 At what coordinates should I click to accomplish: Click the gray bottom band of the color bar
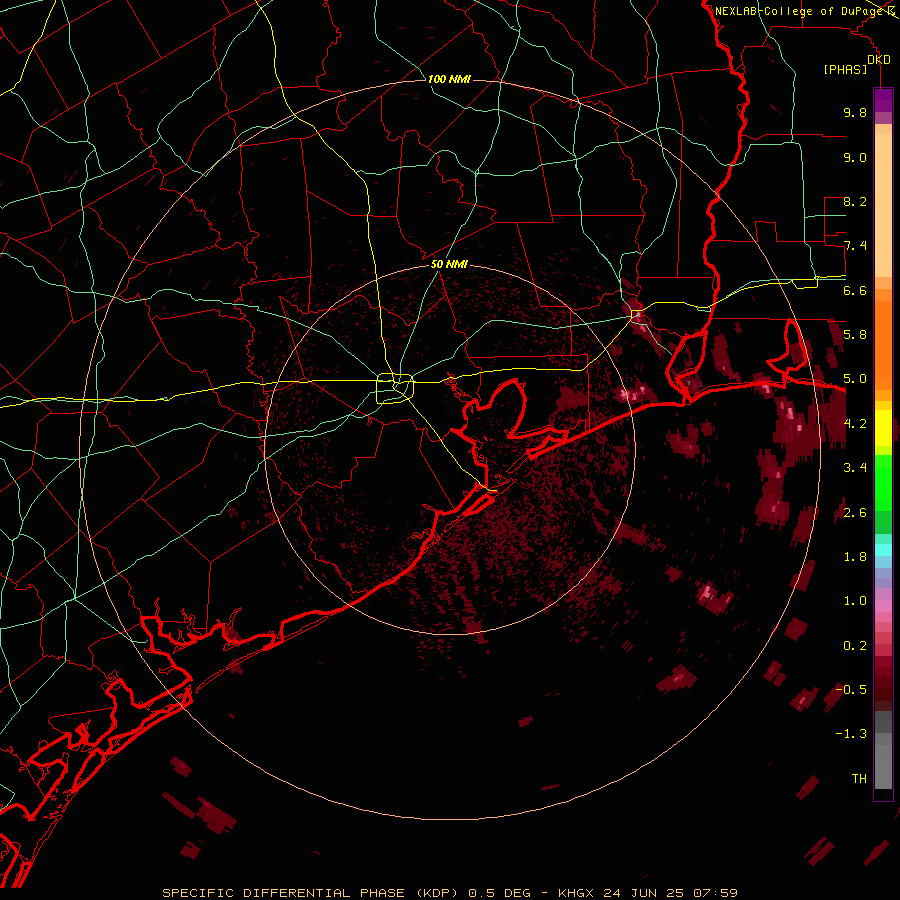(x=883, y=752)
